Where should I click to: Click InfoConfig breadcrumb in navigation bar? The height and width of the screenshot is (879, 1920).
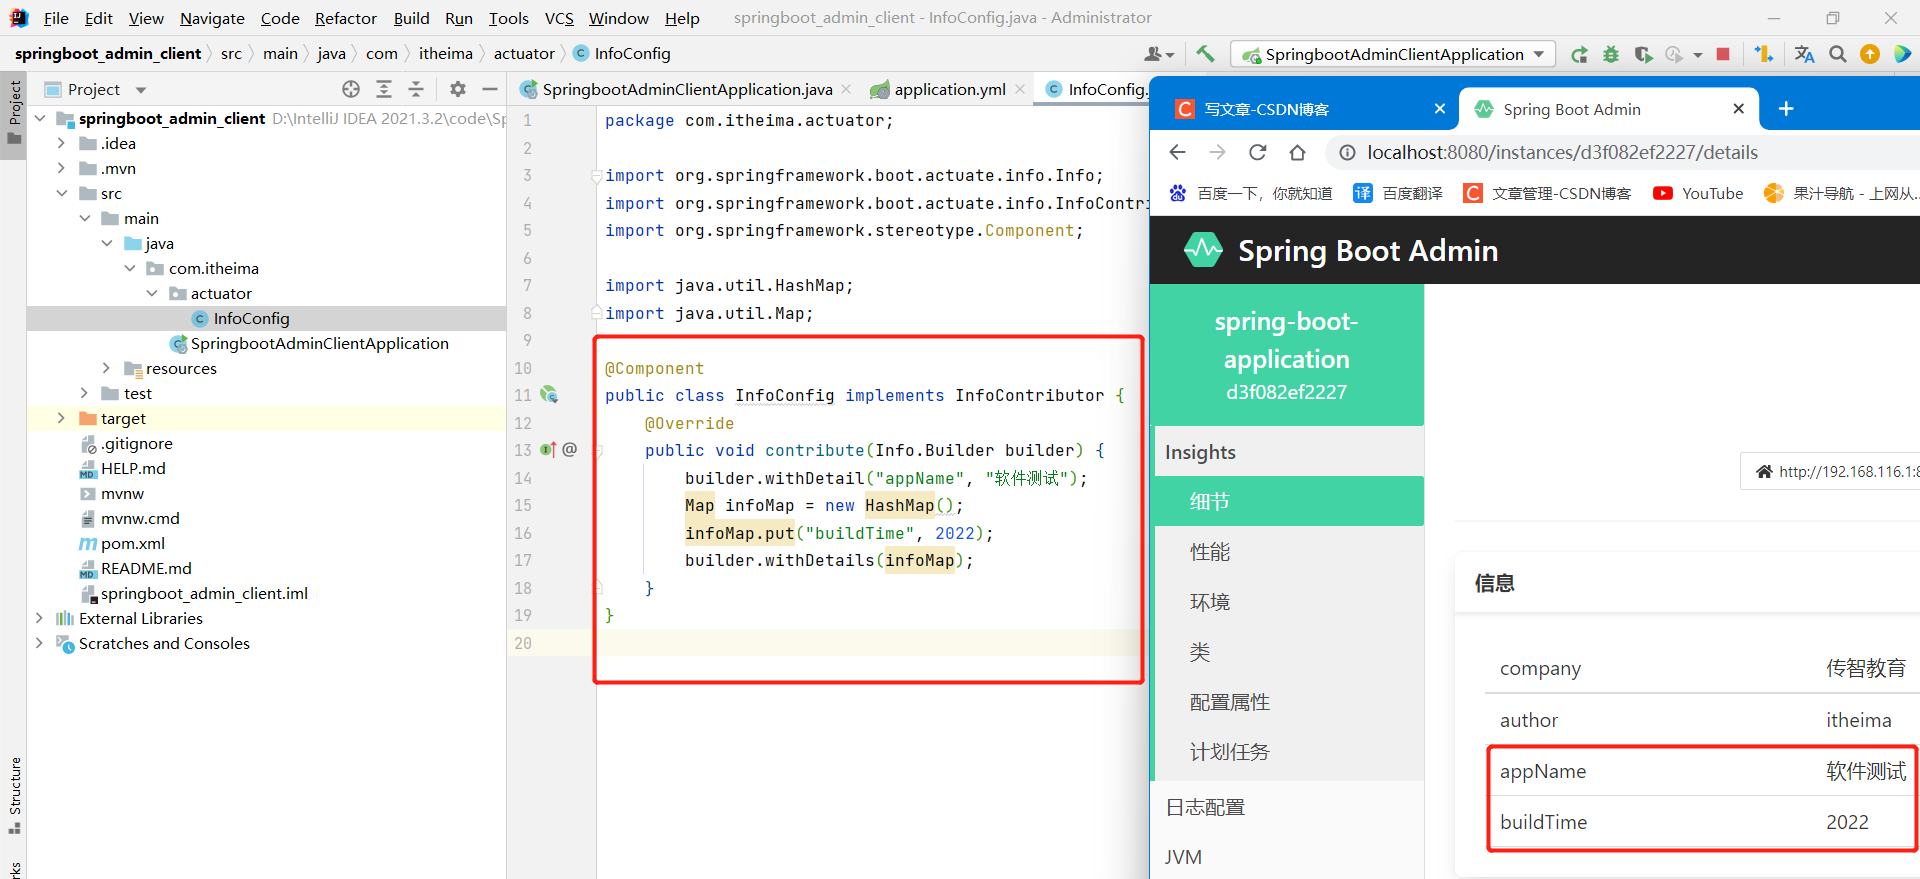(621, 53)
